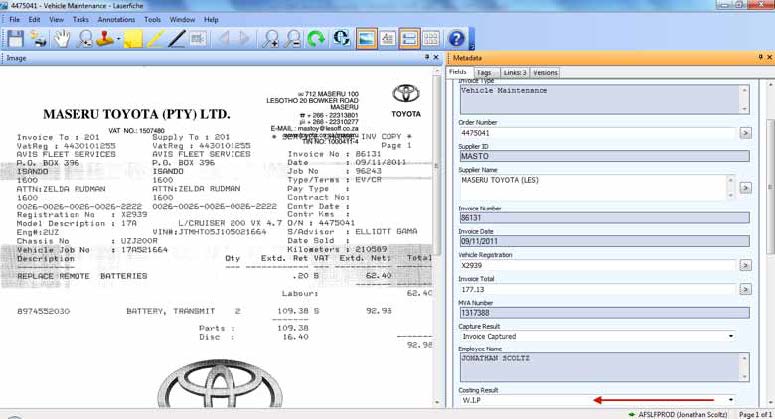Screen dimensions: 775x419
Task: Click the refresh web icon in toolbar
Action: [x=341, y=39]
